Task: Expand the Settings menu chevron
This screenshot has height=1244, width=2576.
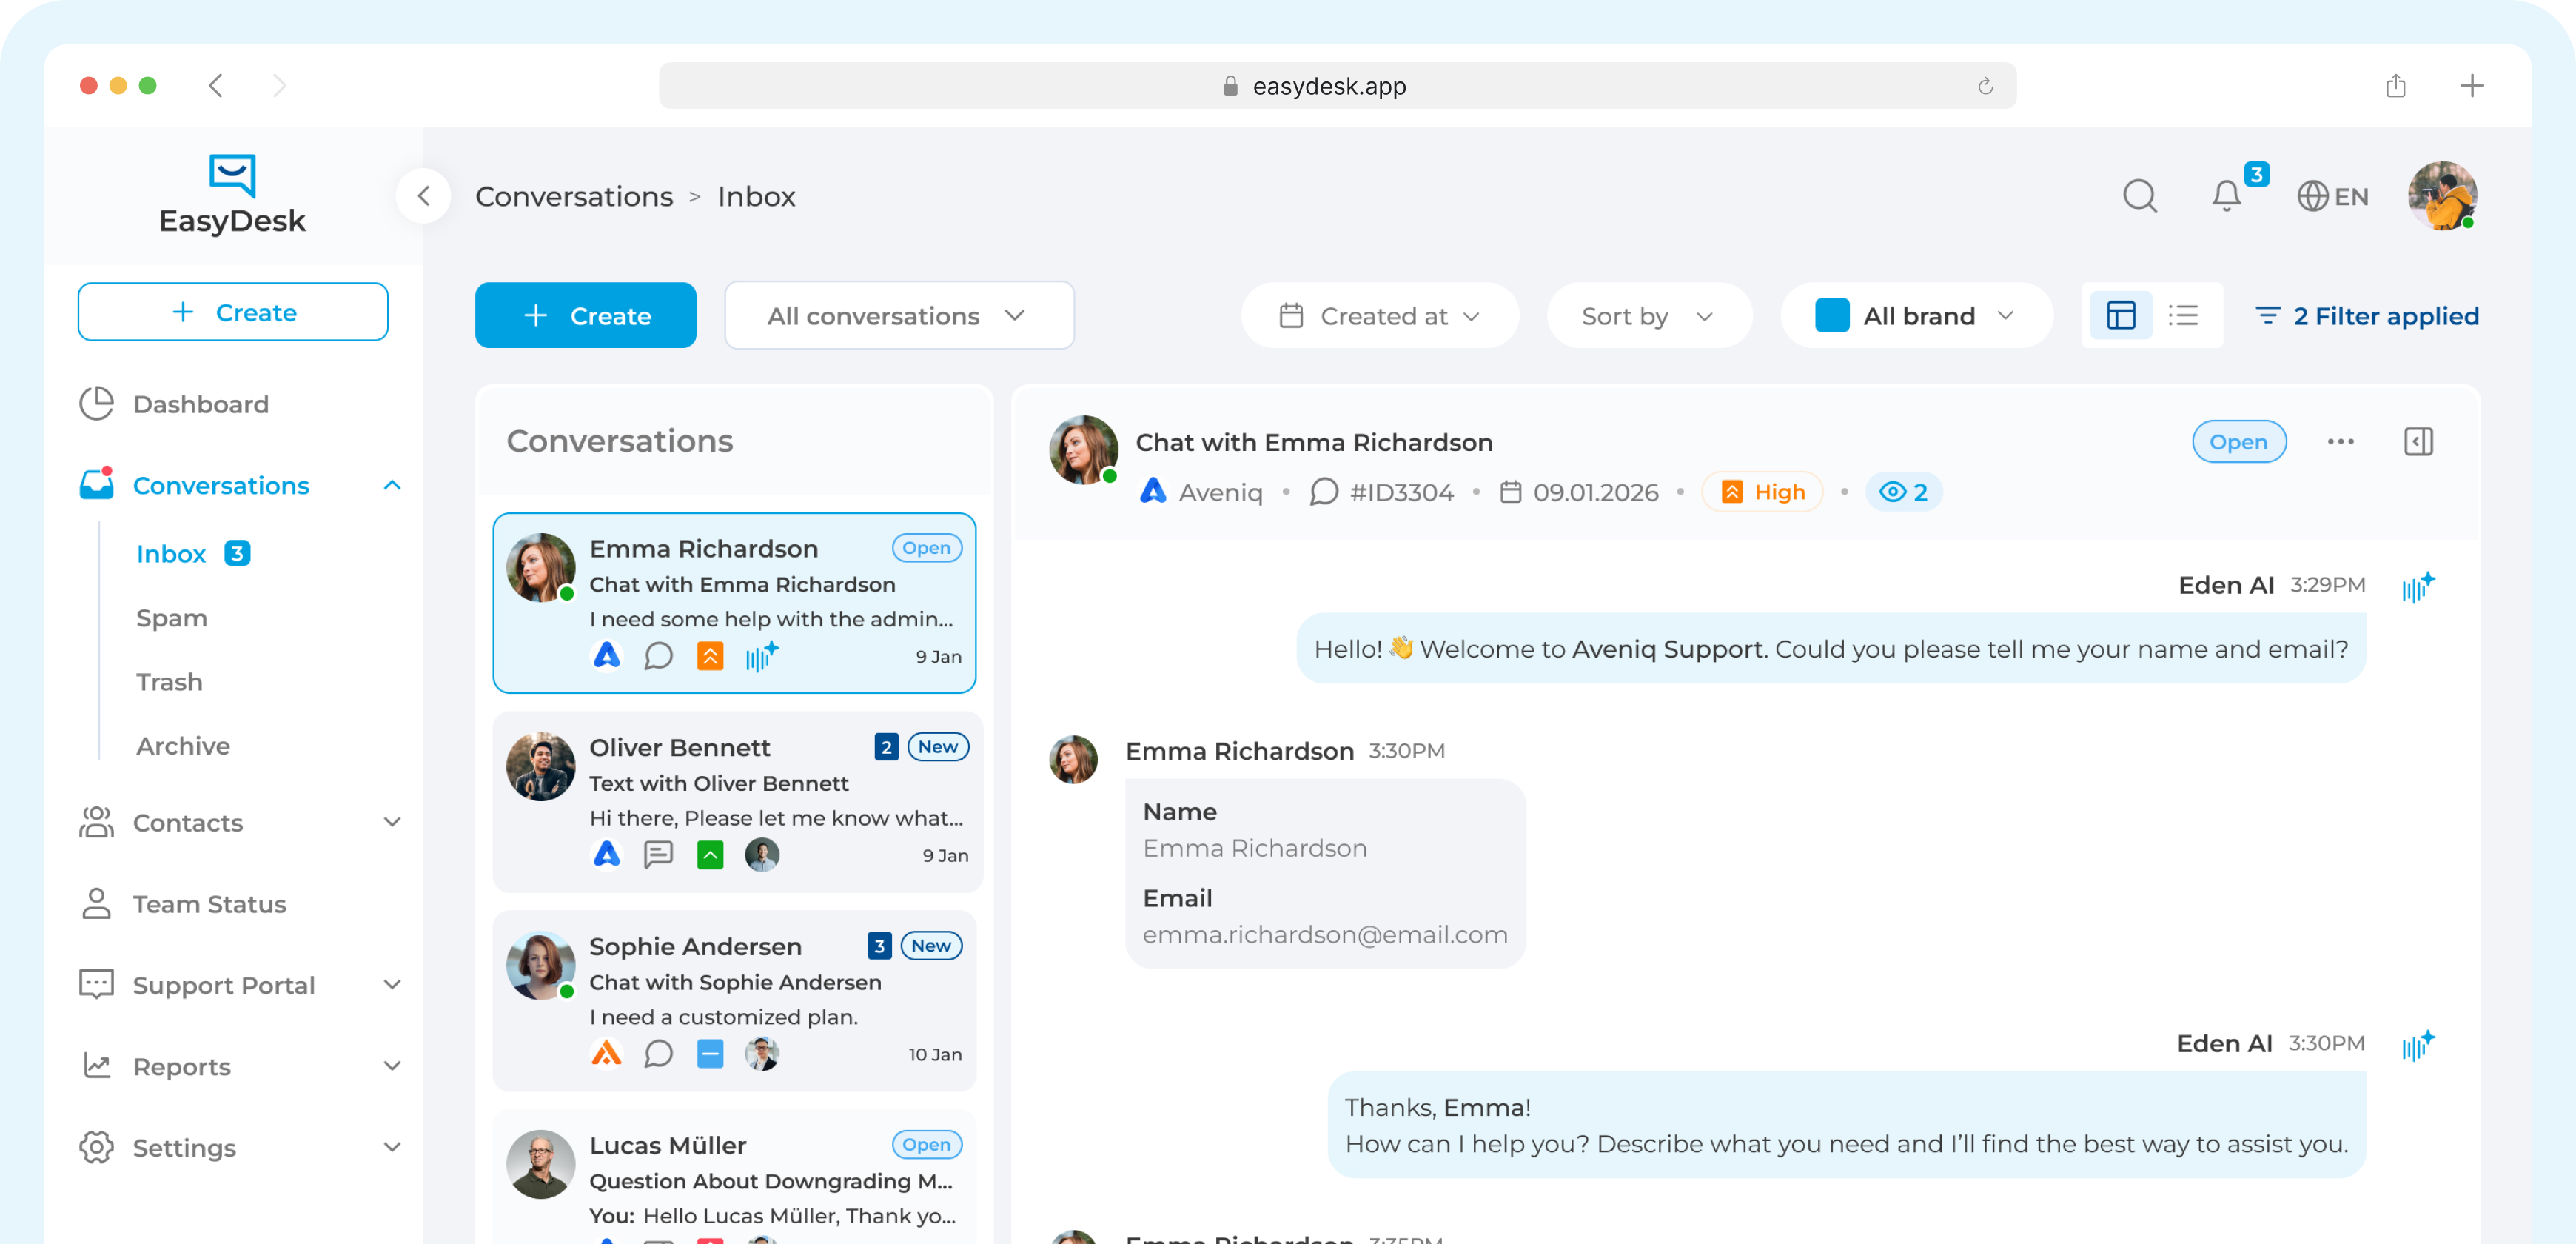Action: click(x=392, y=1147)
